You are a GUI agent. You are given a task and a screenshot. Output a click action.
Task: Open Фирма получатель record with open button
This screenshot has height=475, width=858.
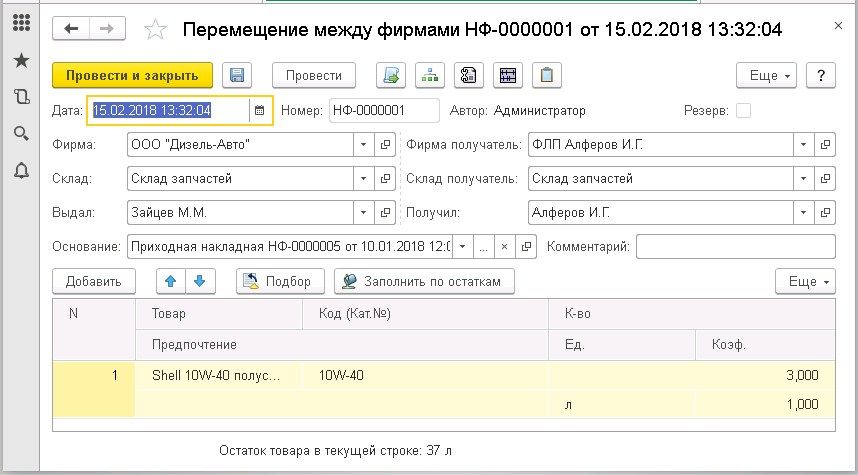[825, 145]
